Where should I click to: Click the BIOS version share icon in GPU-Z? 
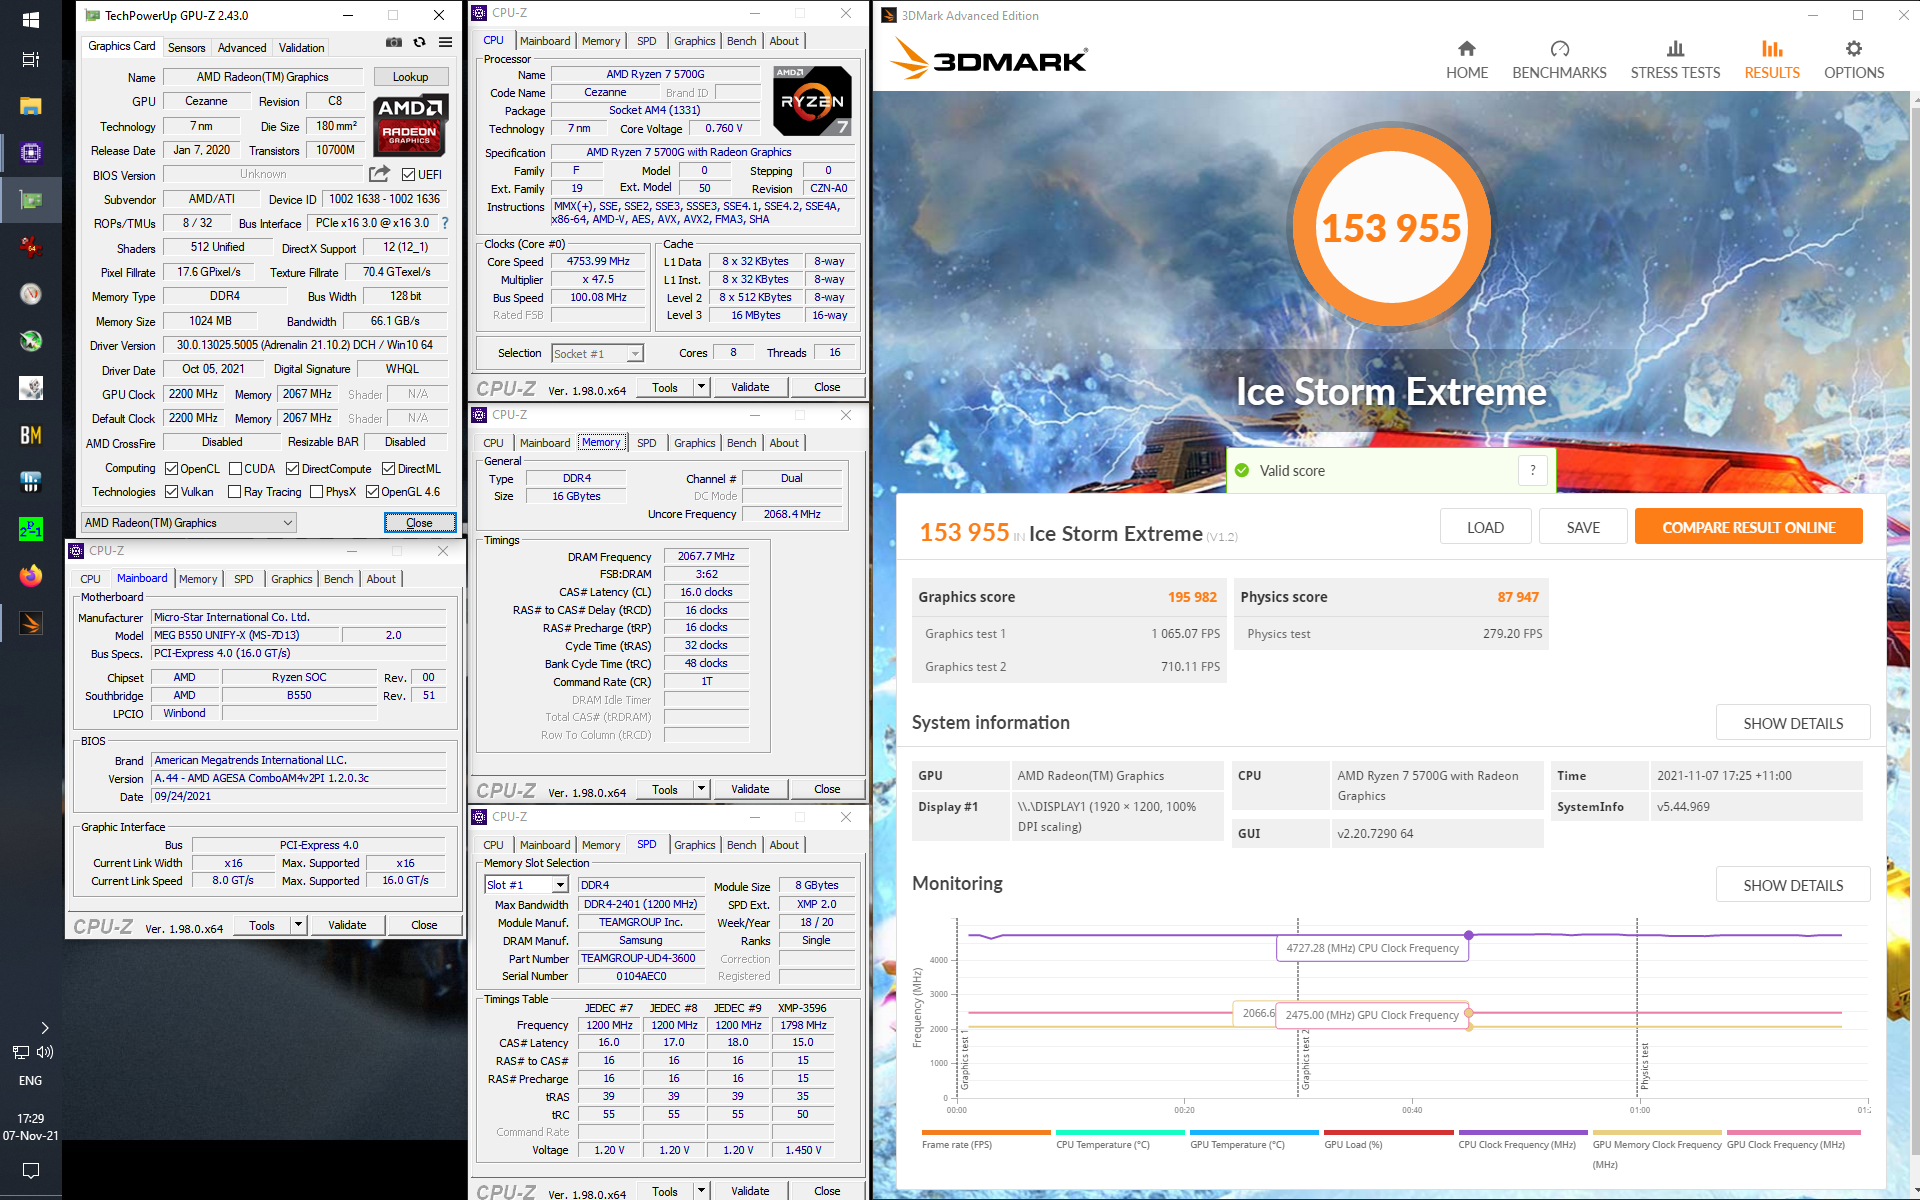coord(380,174)
